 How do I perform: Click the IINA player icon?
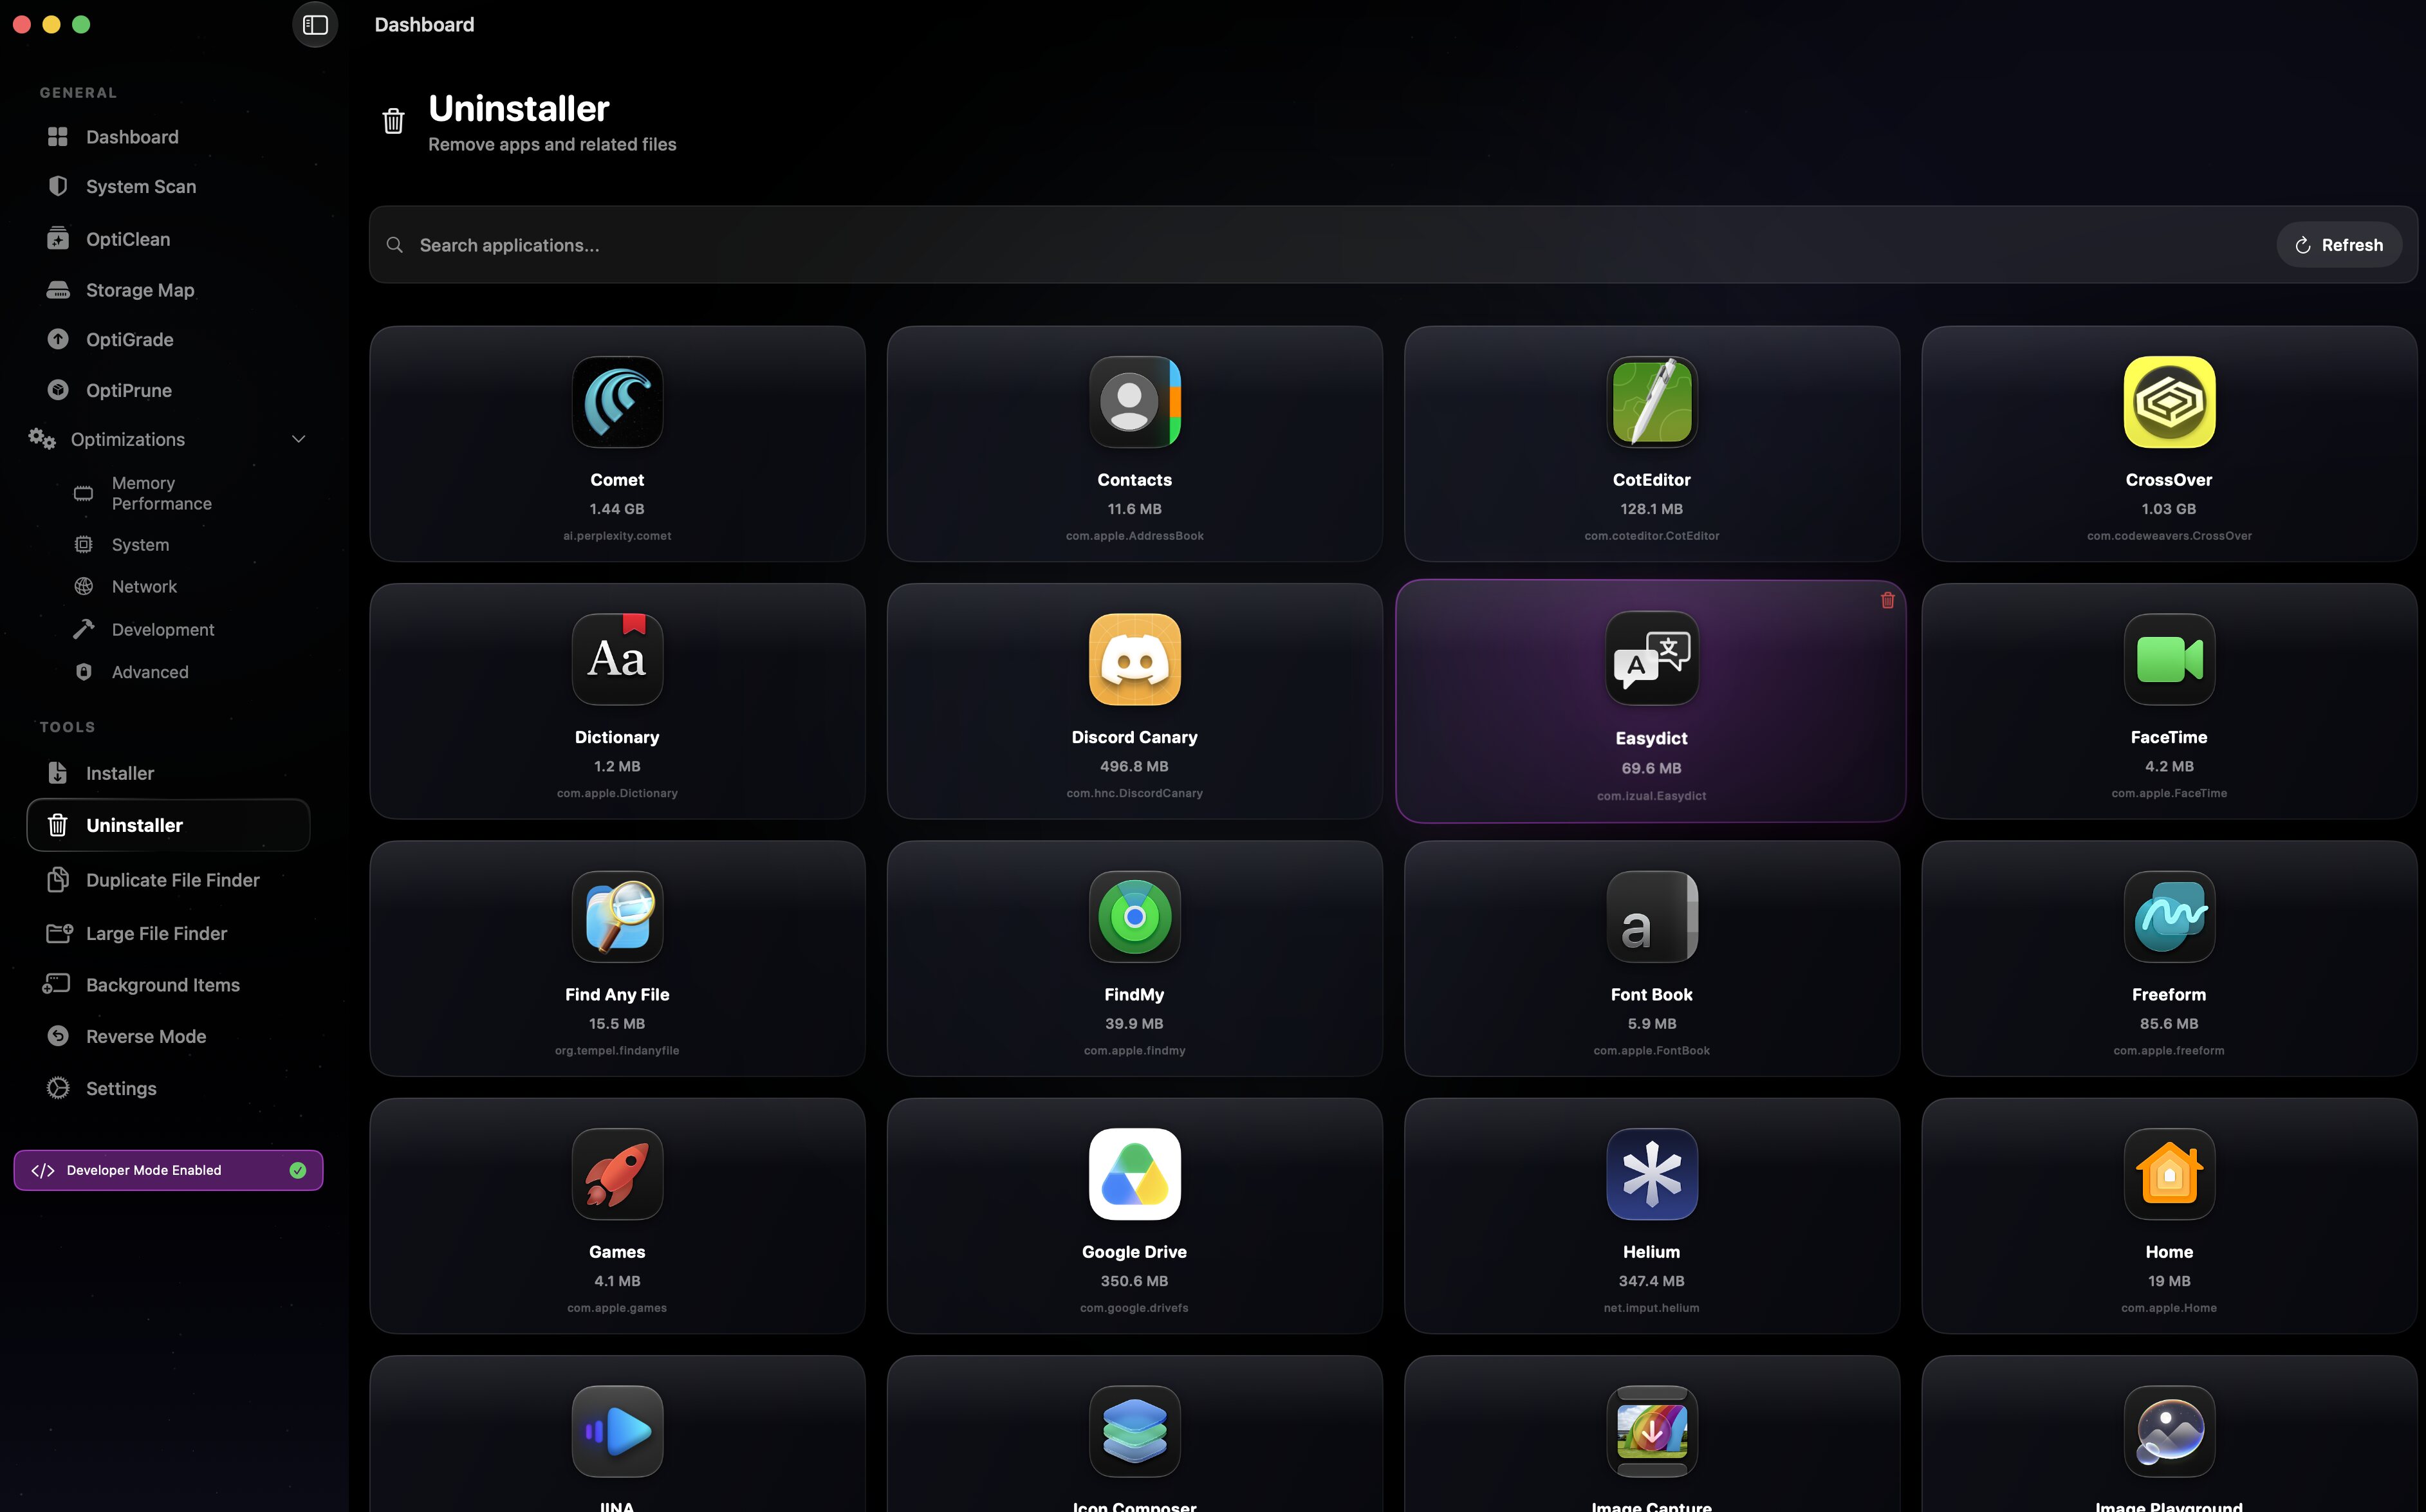tap(617, 1430)
